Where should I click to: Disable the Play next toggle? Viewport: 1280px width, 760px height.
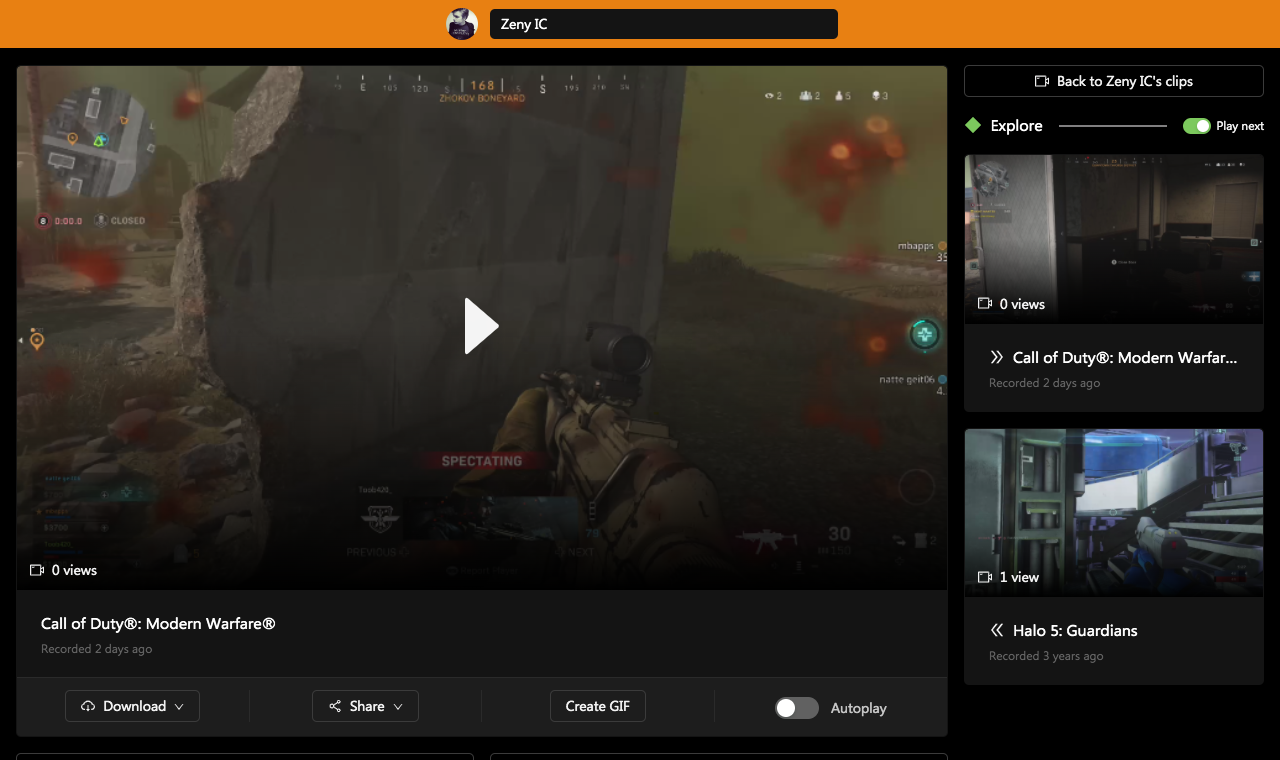(x=1197, y=126)
